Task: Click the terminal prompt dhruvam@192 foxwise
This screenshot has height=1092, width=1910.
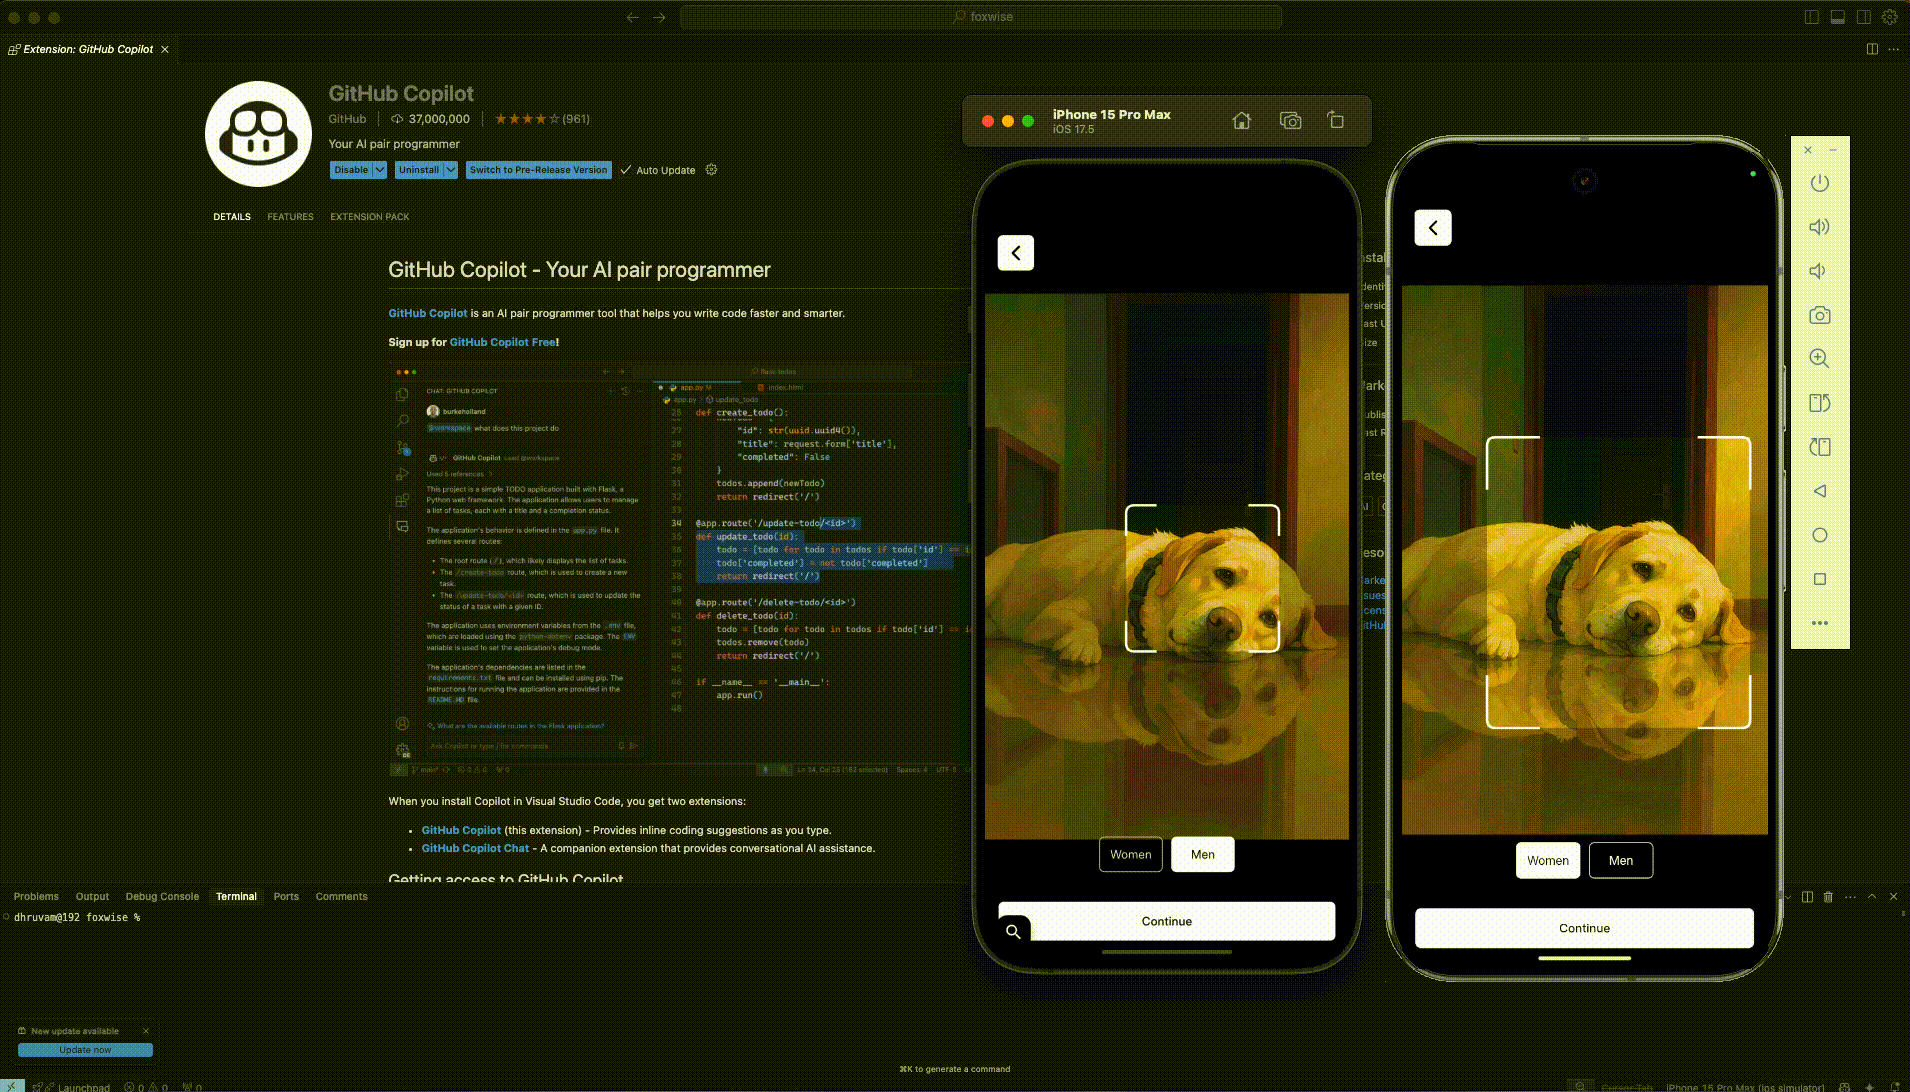Action: 76,917
